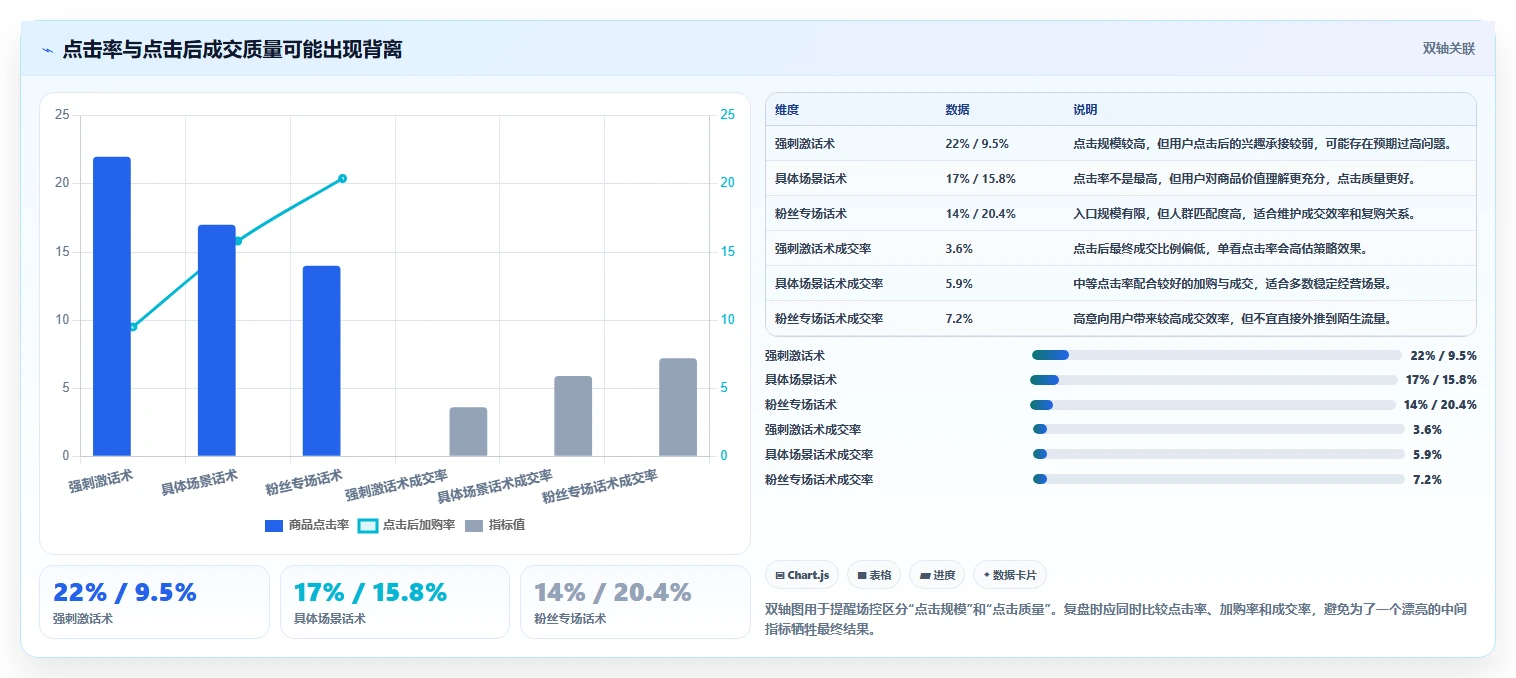Click the 双轴关联 tag in the header

(x=1449, y=48)
